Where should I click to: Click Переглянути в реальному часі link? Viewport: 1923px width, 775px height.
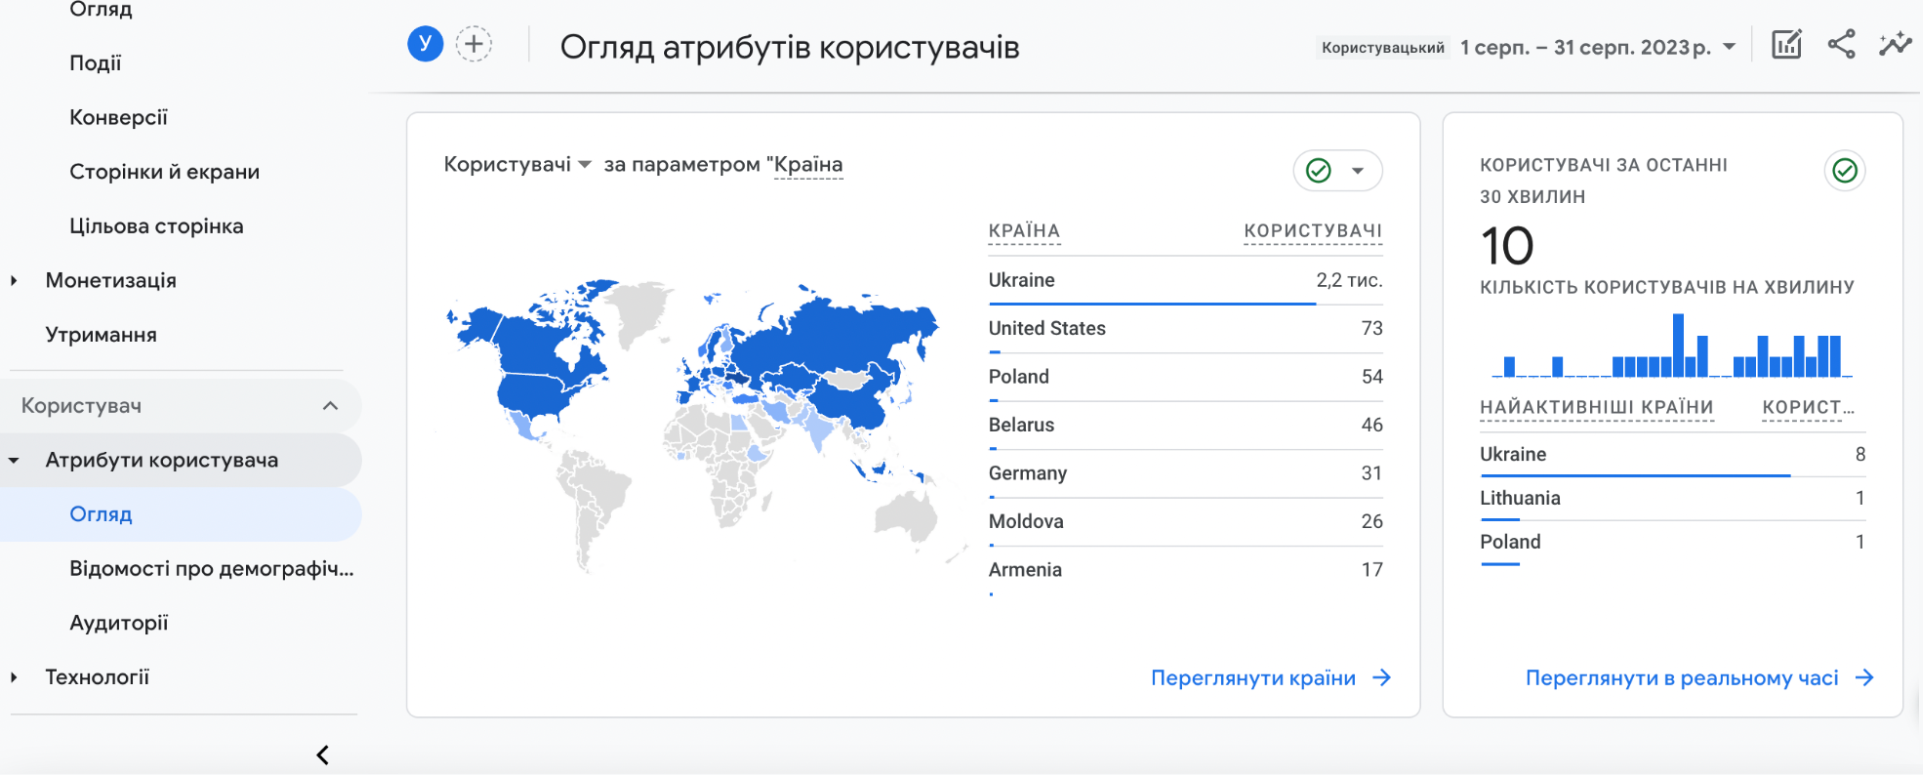pyautogui.click(x=1681, y=678)
